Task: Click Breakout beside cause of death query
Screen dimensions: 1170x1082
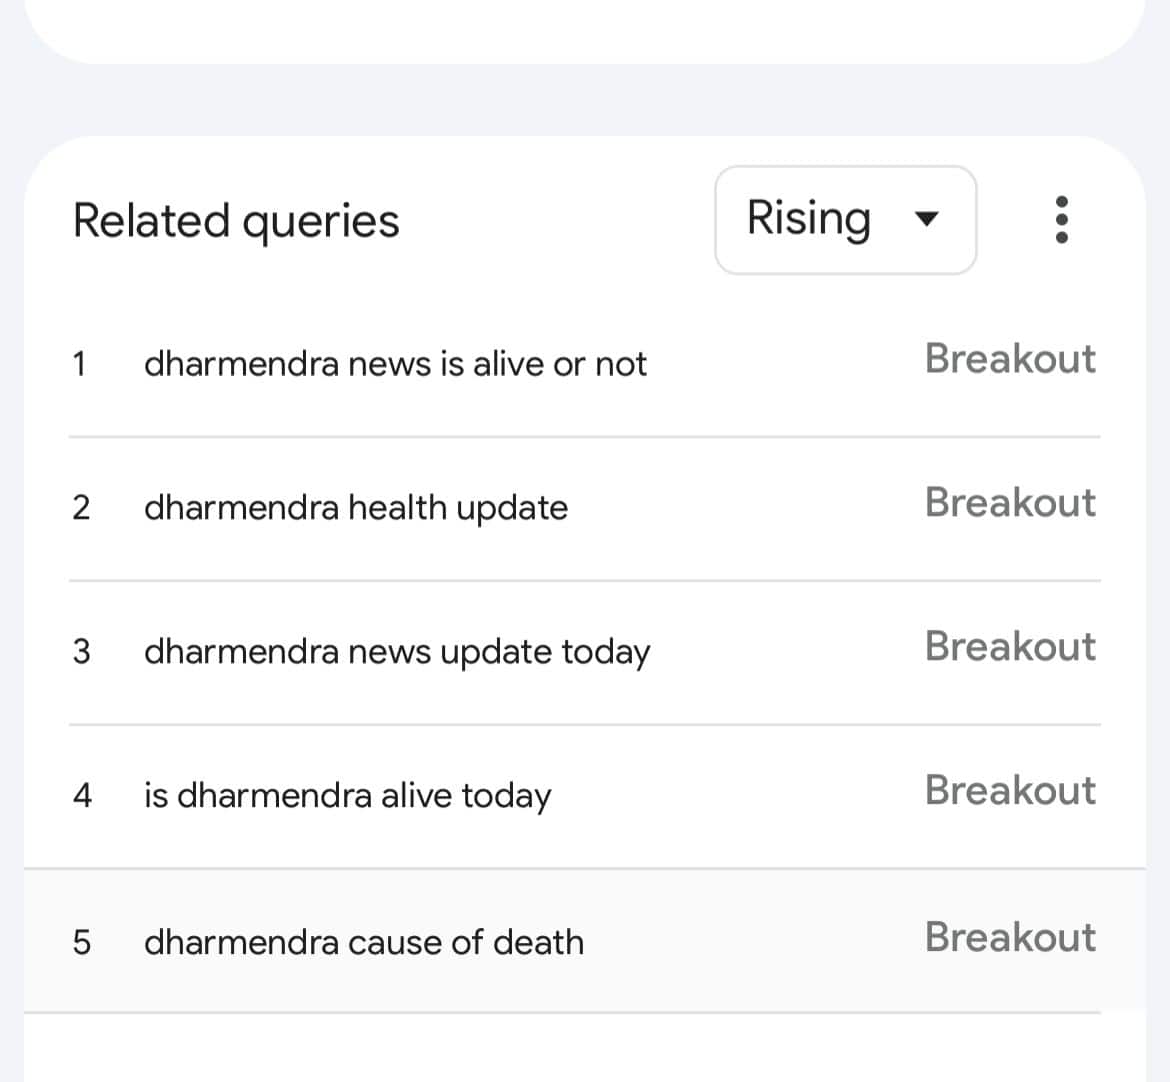Action: click(1009, 938)
